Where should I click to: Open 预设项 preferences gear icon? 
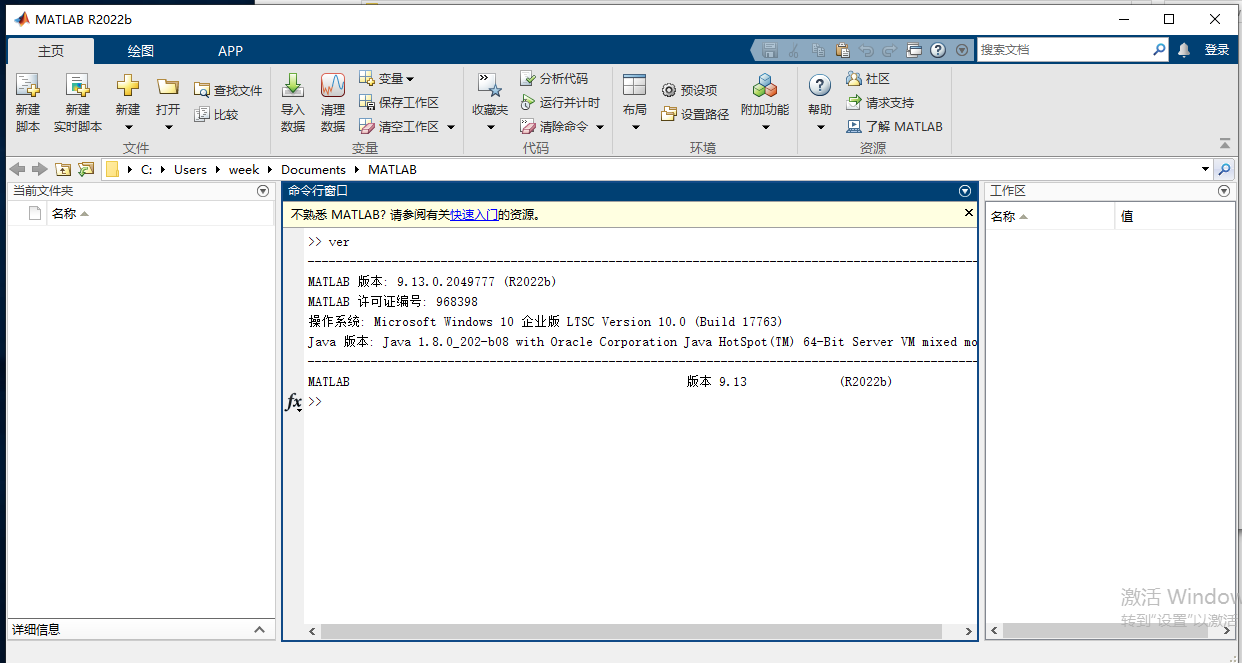click(669, 90)
